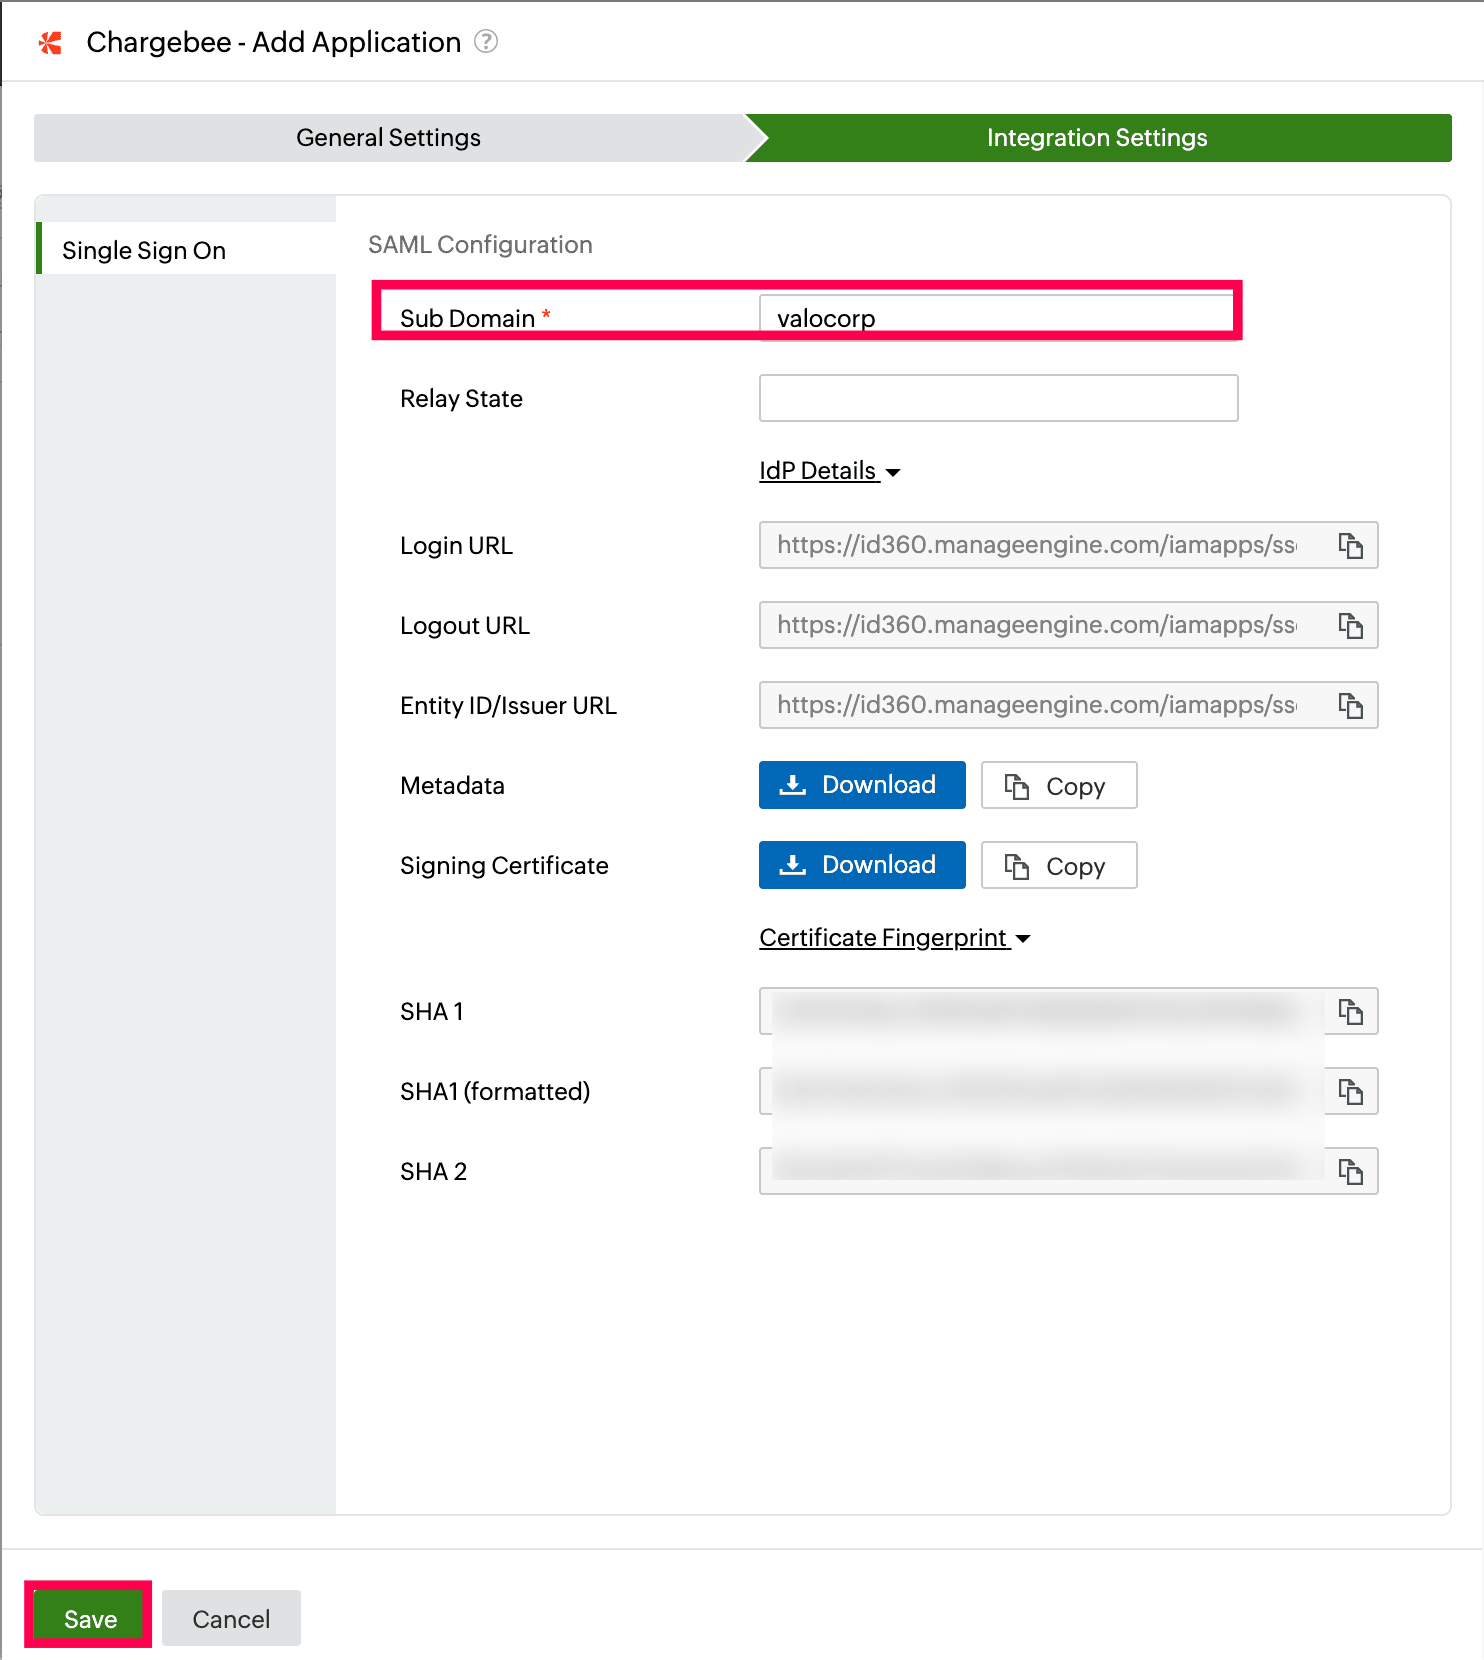Click the Sub Domain label
The height and width of the screenshot is (1660, 1484).
point(467,318)
